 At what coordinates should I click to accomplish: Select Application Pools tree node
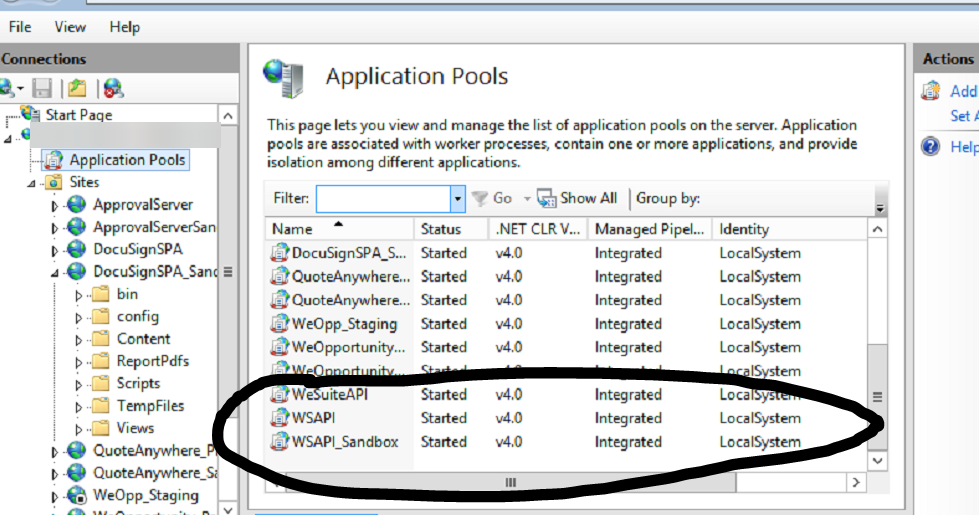127,160
